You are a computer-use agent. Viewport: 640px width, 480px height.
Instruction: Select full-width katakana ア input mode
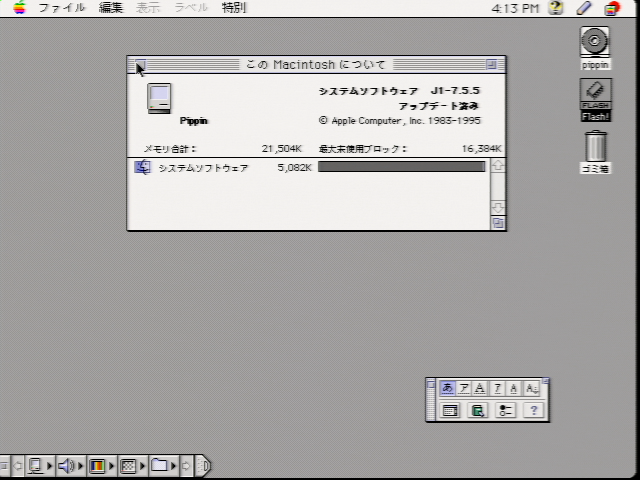[464, 388]
